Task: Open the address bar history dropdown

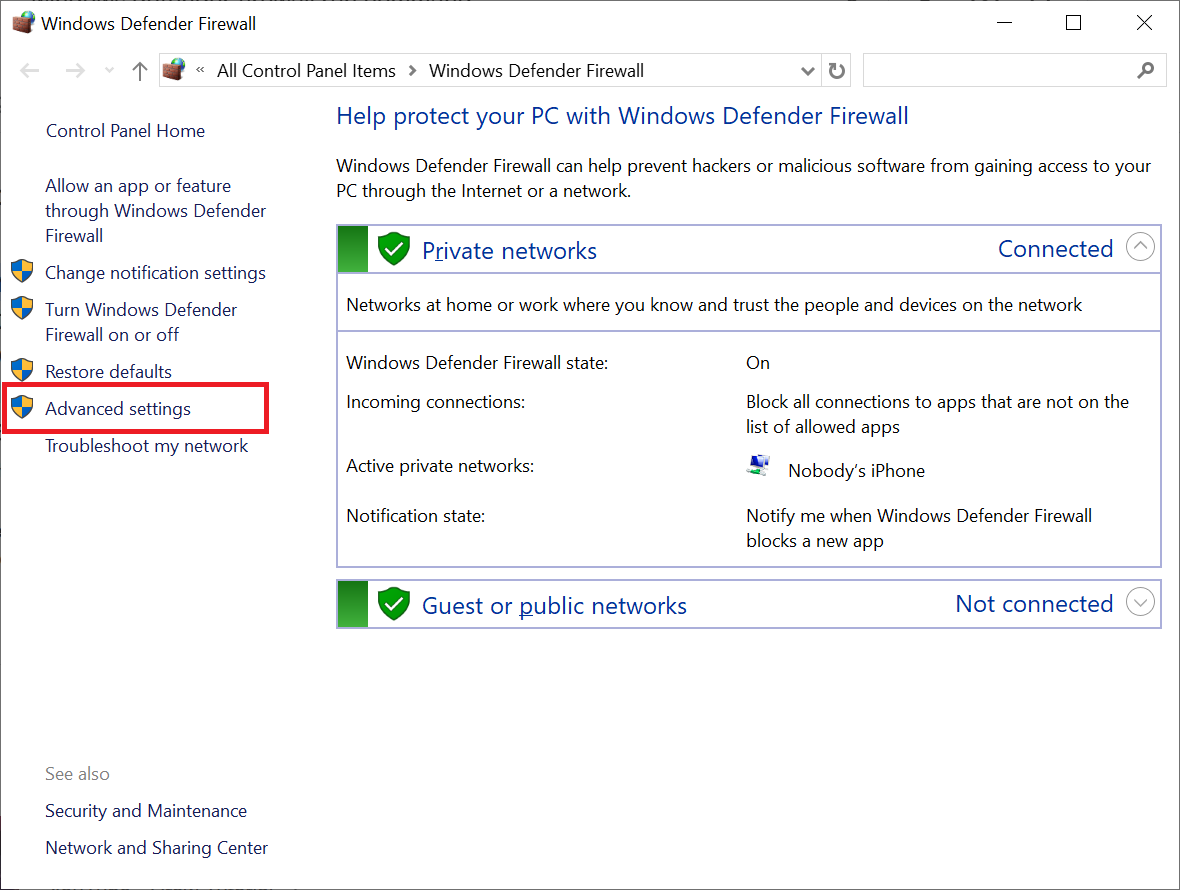Action: tap(807, 70)
